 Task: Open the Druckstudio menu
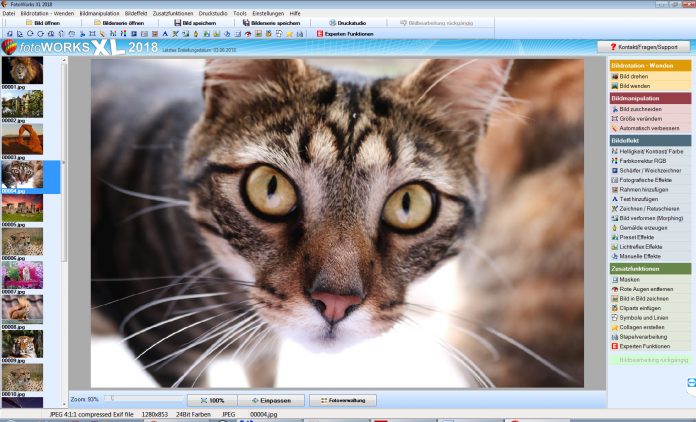point(213,13)
